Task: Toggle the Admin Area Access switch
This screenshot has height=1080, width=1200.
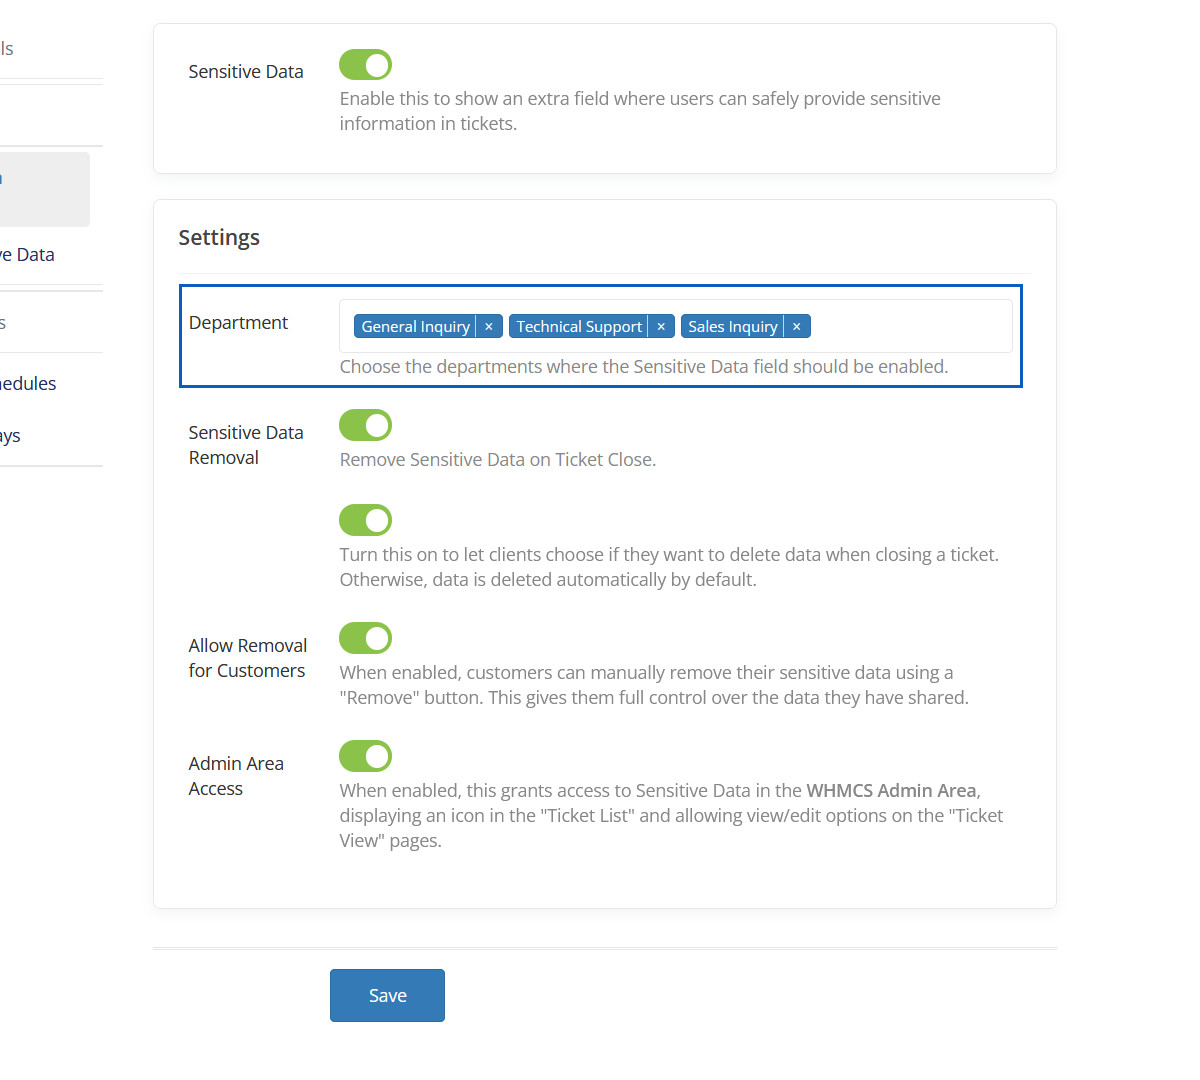Action: coord(365,756)
